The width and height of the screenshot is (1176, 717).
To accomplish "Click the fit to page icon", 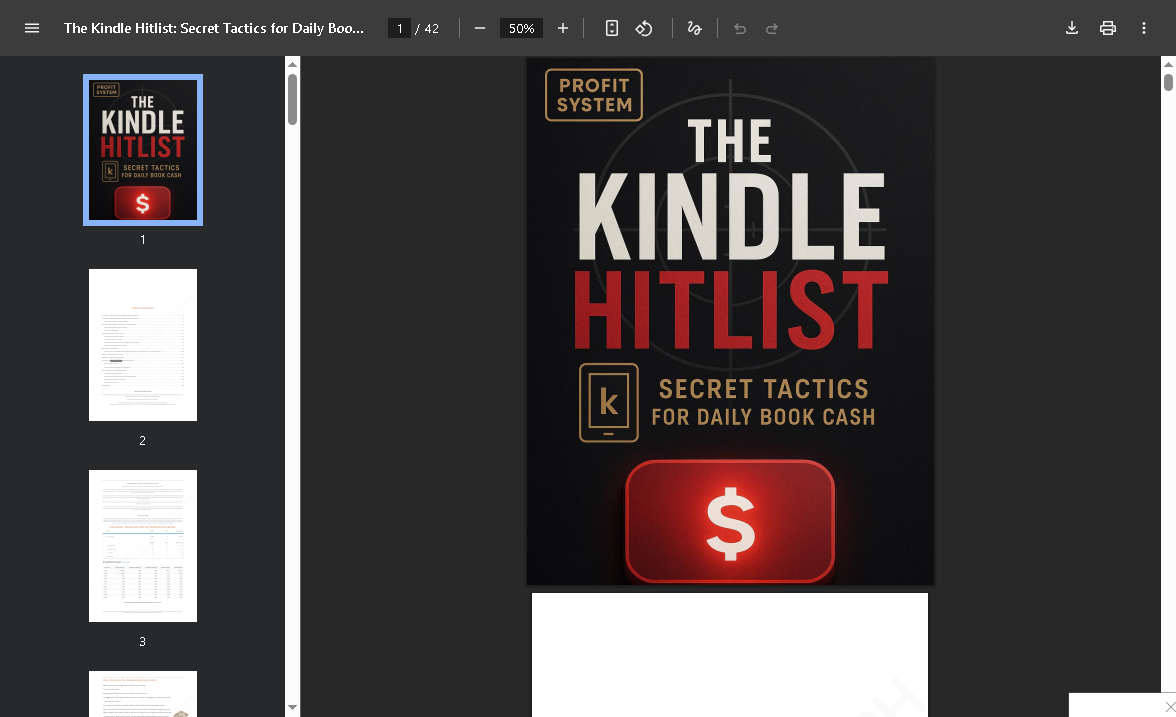I will click(x=612, y=28).
